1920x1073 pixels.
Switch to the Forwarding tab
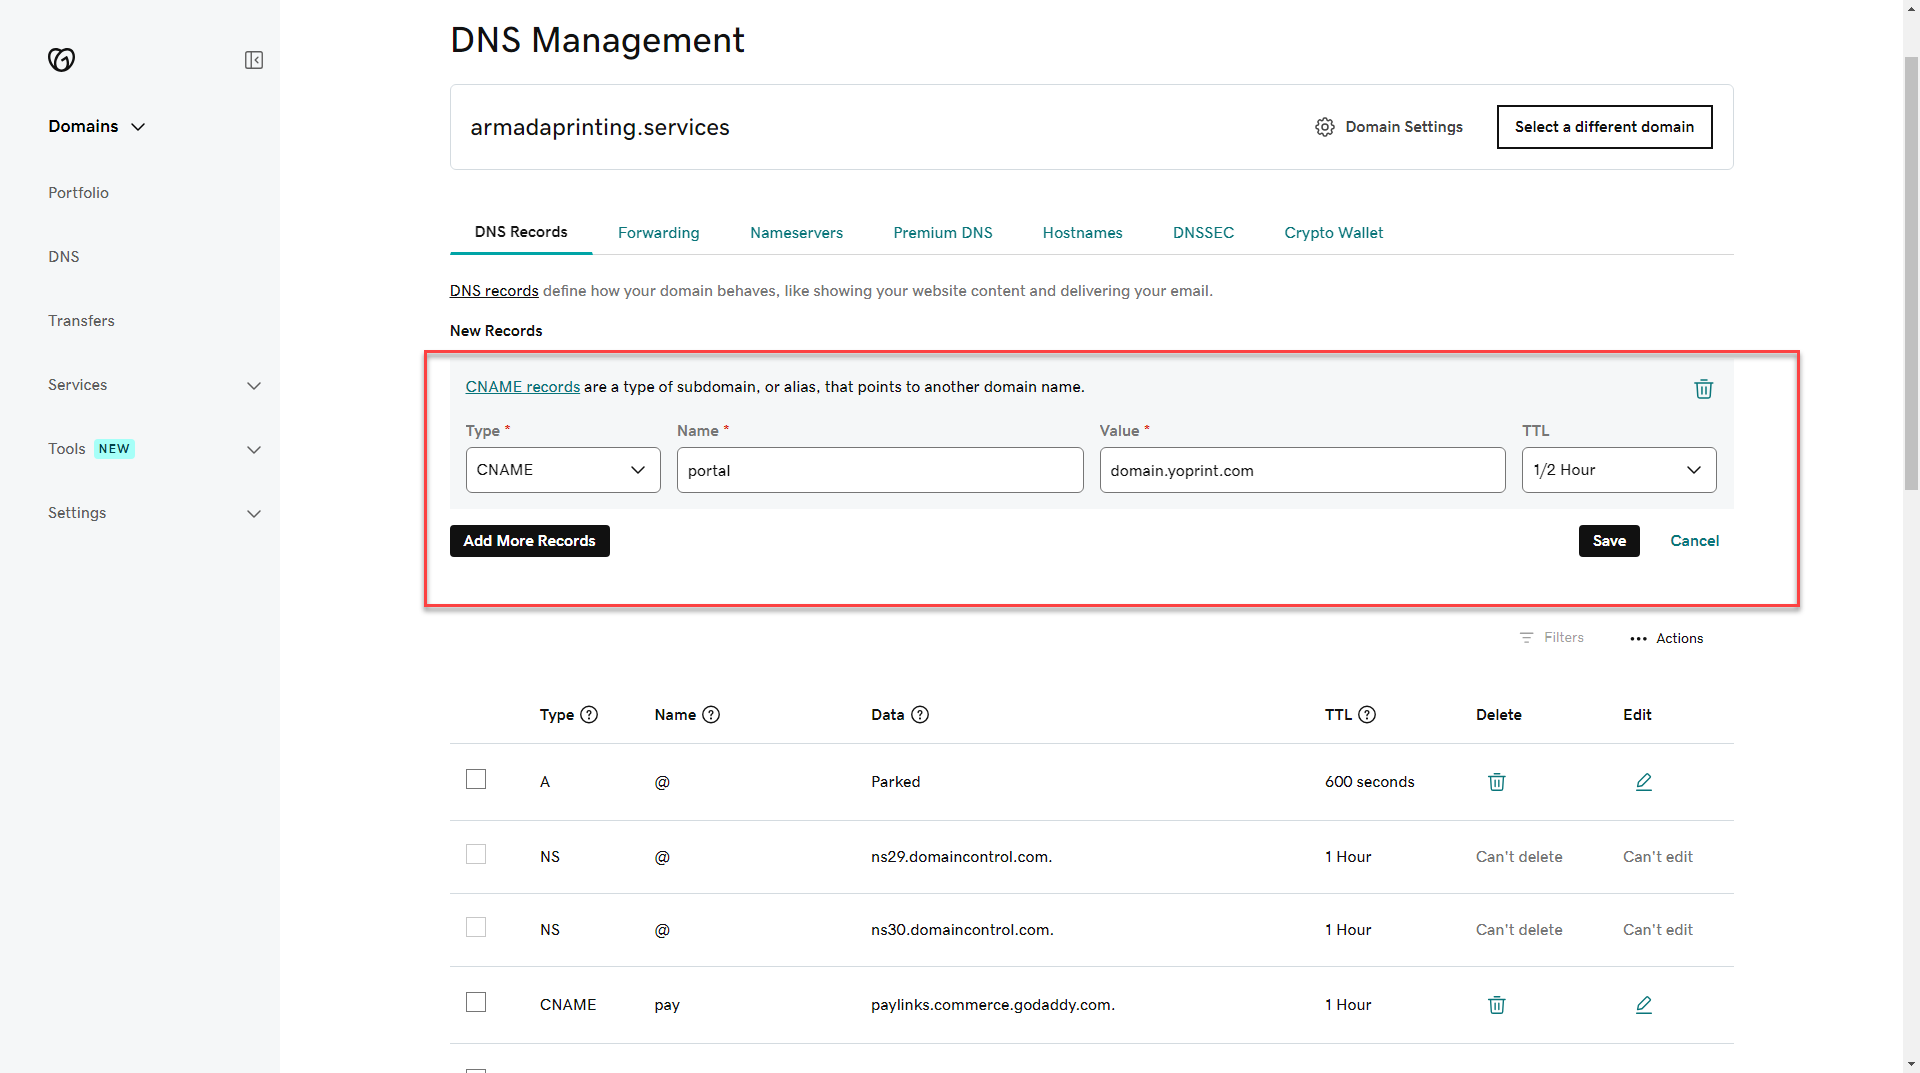tap(658, 233)
